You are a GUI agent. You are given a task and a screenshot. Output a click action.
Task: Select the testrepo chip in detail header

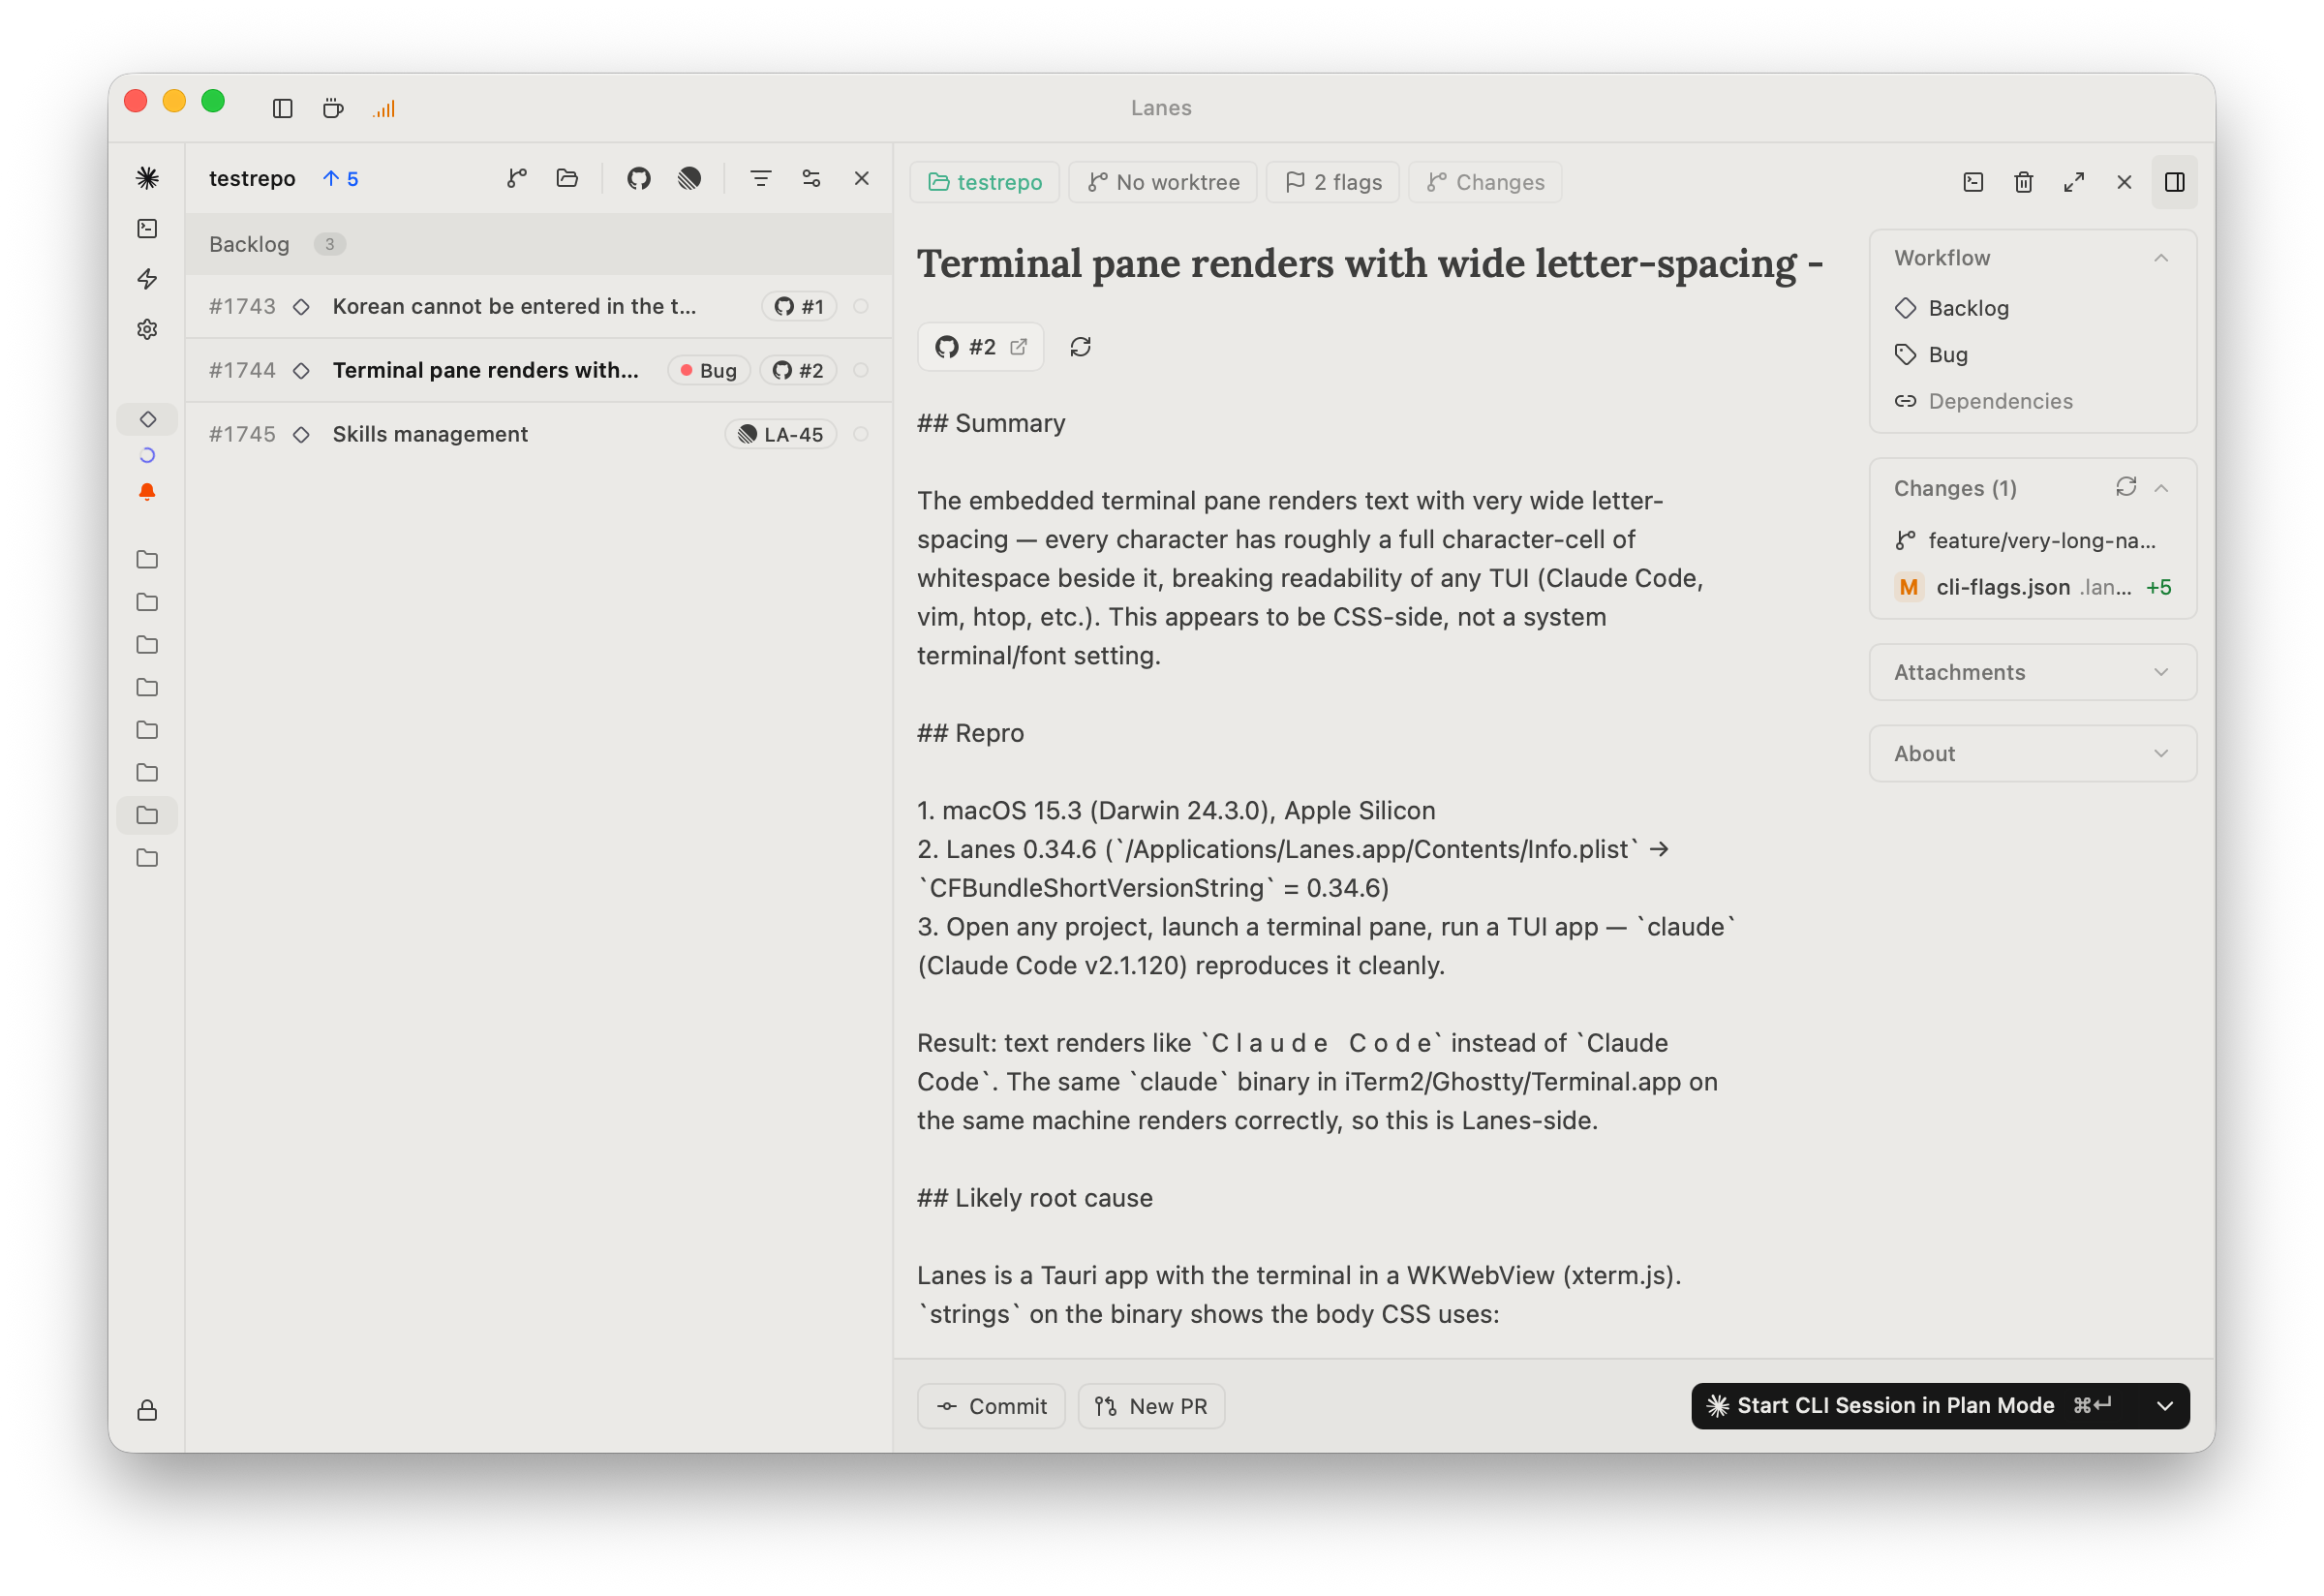click(x=985, y=182)
